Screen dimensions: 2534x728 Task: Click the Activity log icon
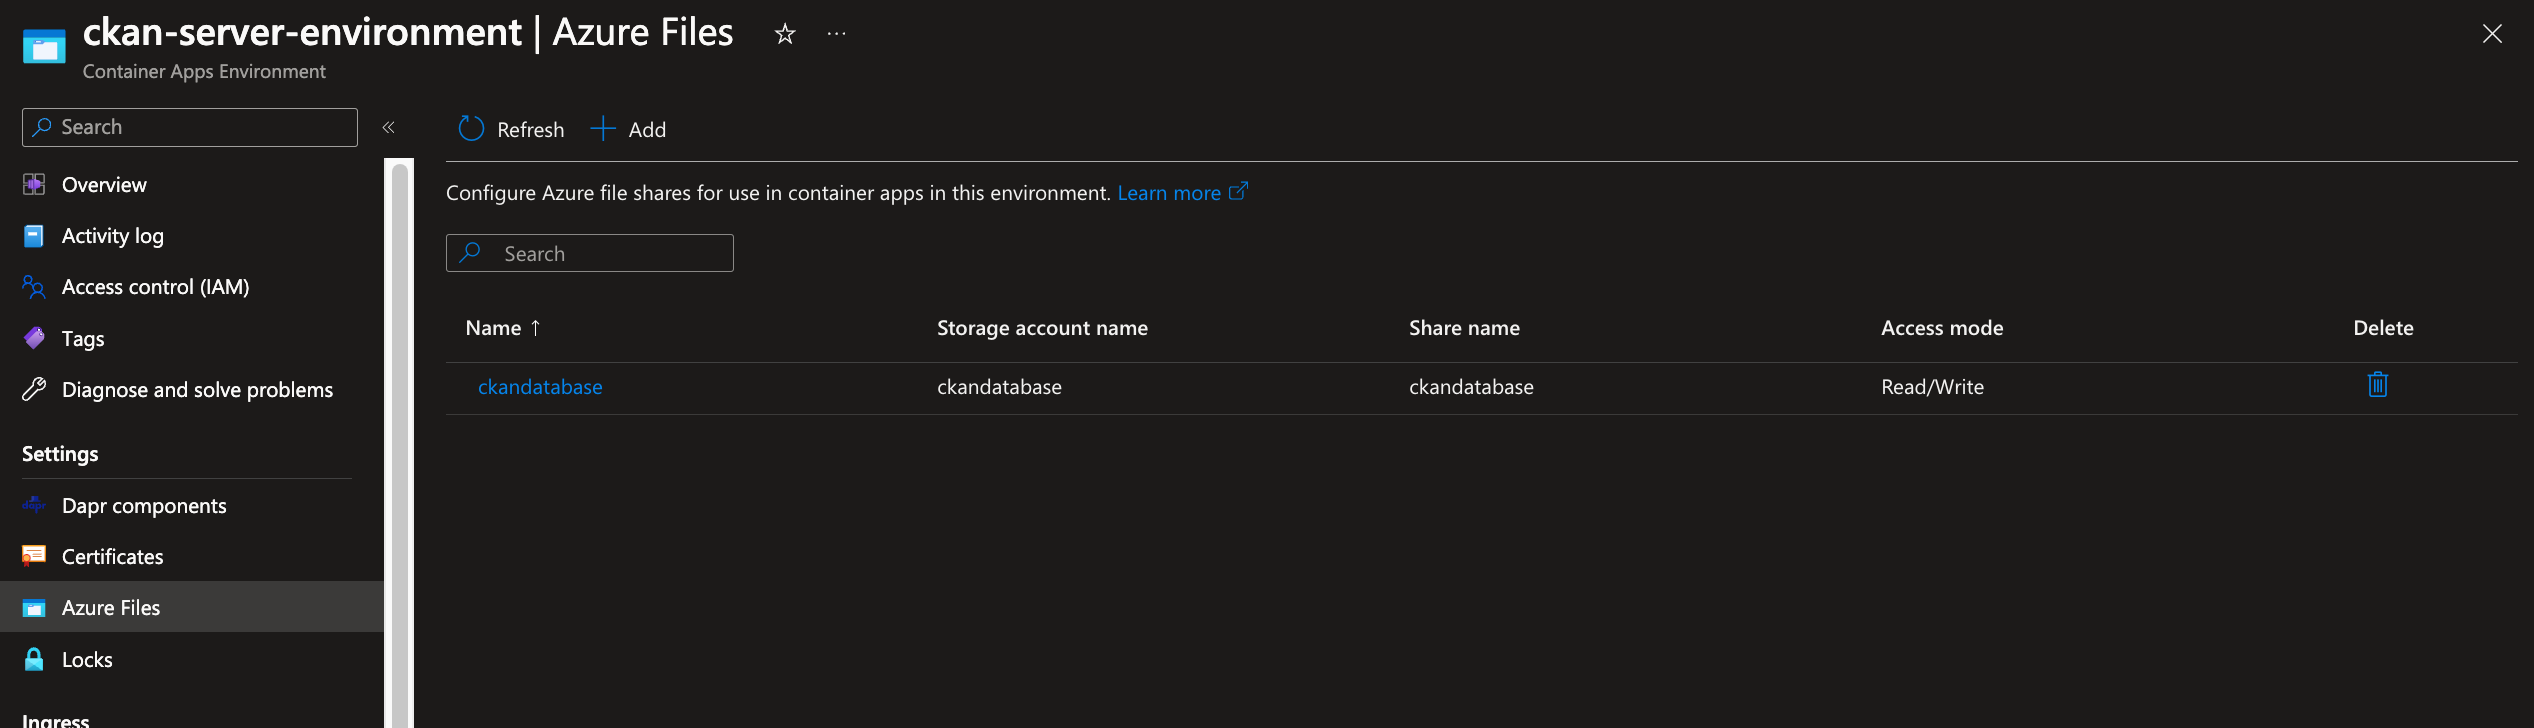pyautogui.click(x=34, y=236)
